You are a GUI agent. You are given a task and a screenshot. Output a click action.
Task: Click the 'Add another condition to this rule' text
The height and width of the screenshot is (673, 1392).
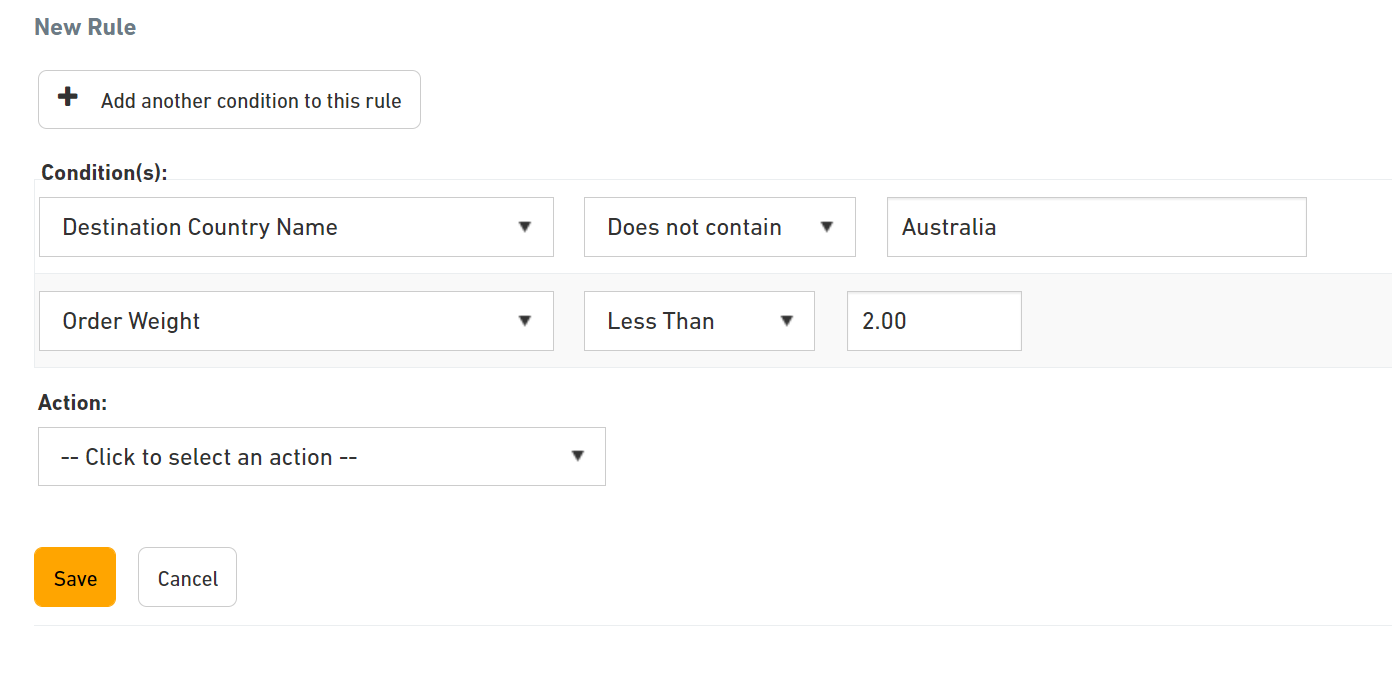click(251, 101)
